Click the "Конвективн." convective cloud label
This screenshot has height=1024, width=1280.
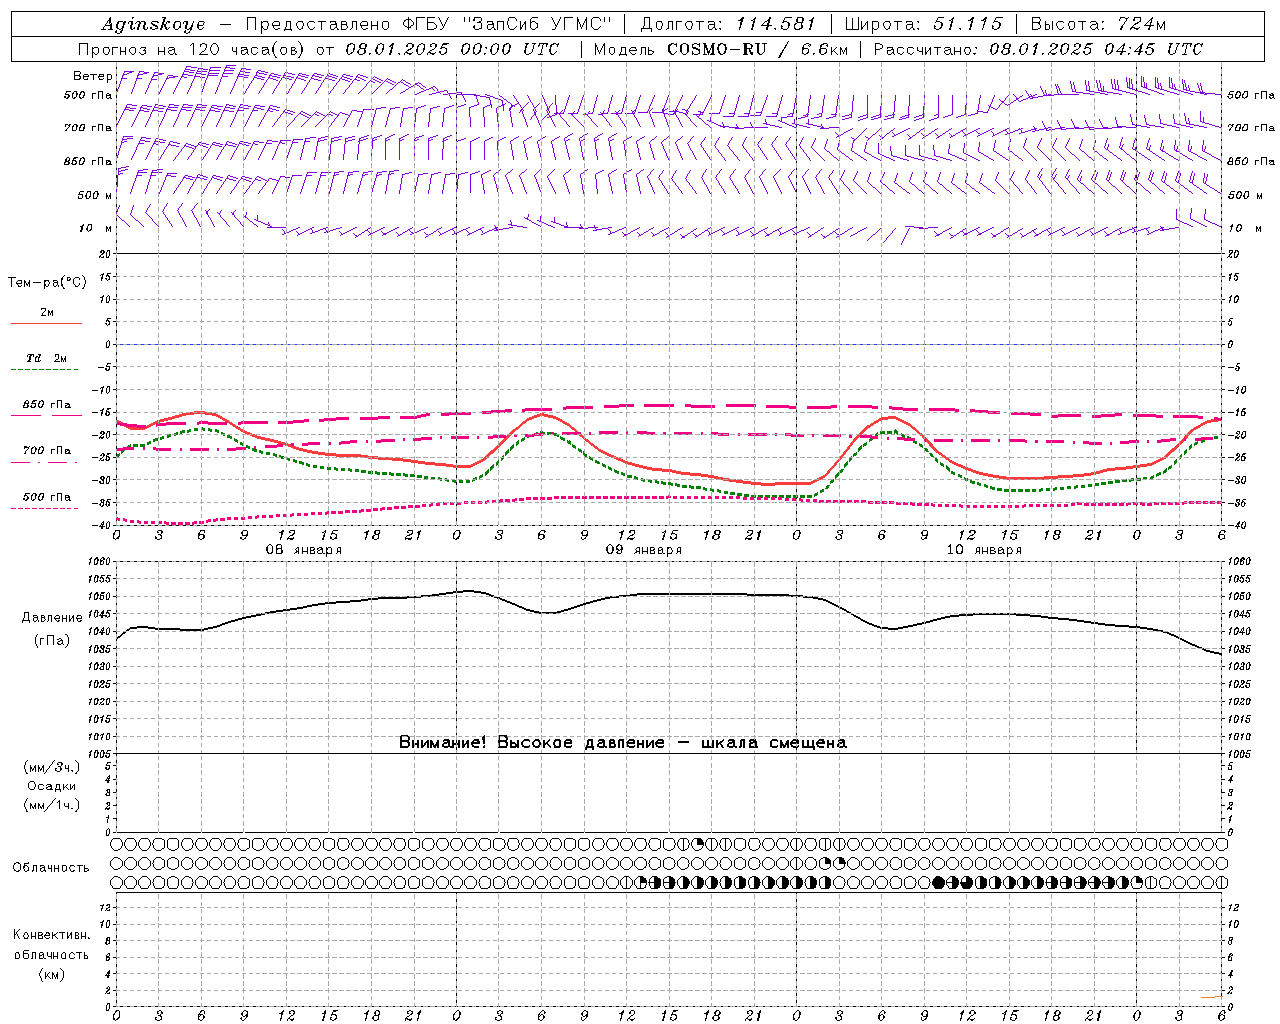[x=51, y=935]
